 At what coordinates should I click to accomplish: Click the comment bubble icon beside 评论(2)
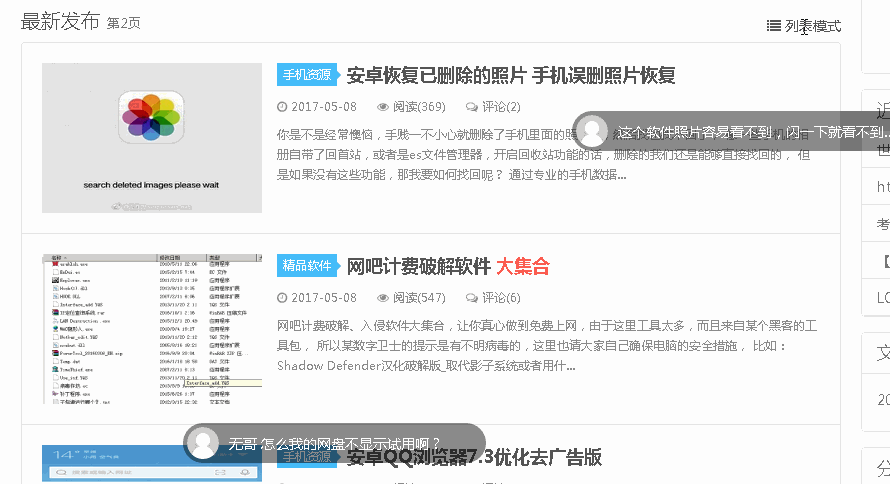pyautogui.click(x=472, y=107)
